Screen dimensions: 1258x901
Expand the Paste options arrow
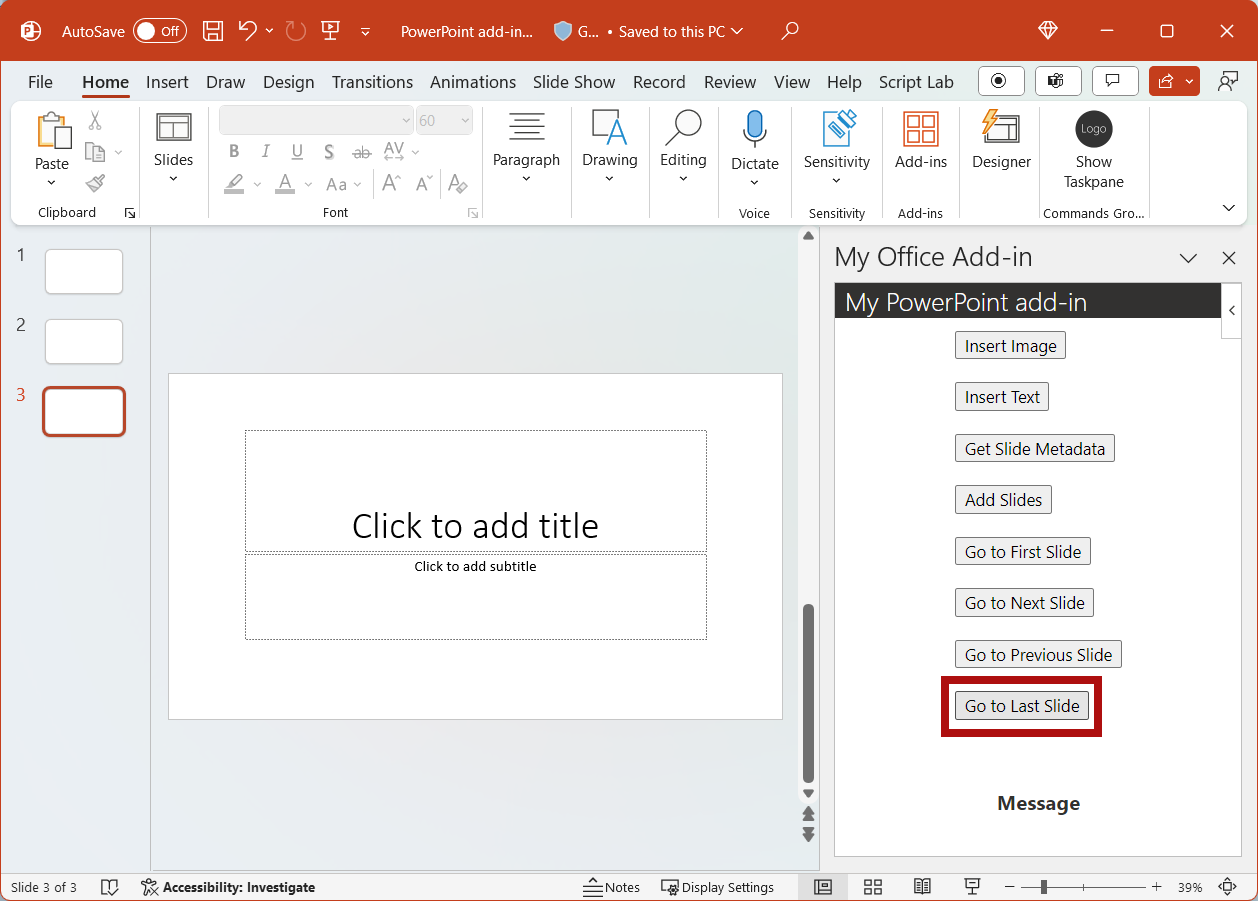point(52,183)
